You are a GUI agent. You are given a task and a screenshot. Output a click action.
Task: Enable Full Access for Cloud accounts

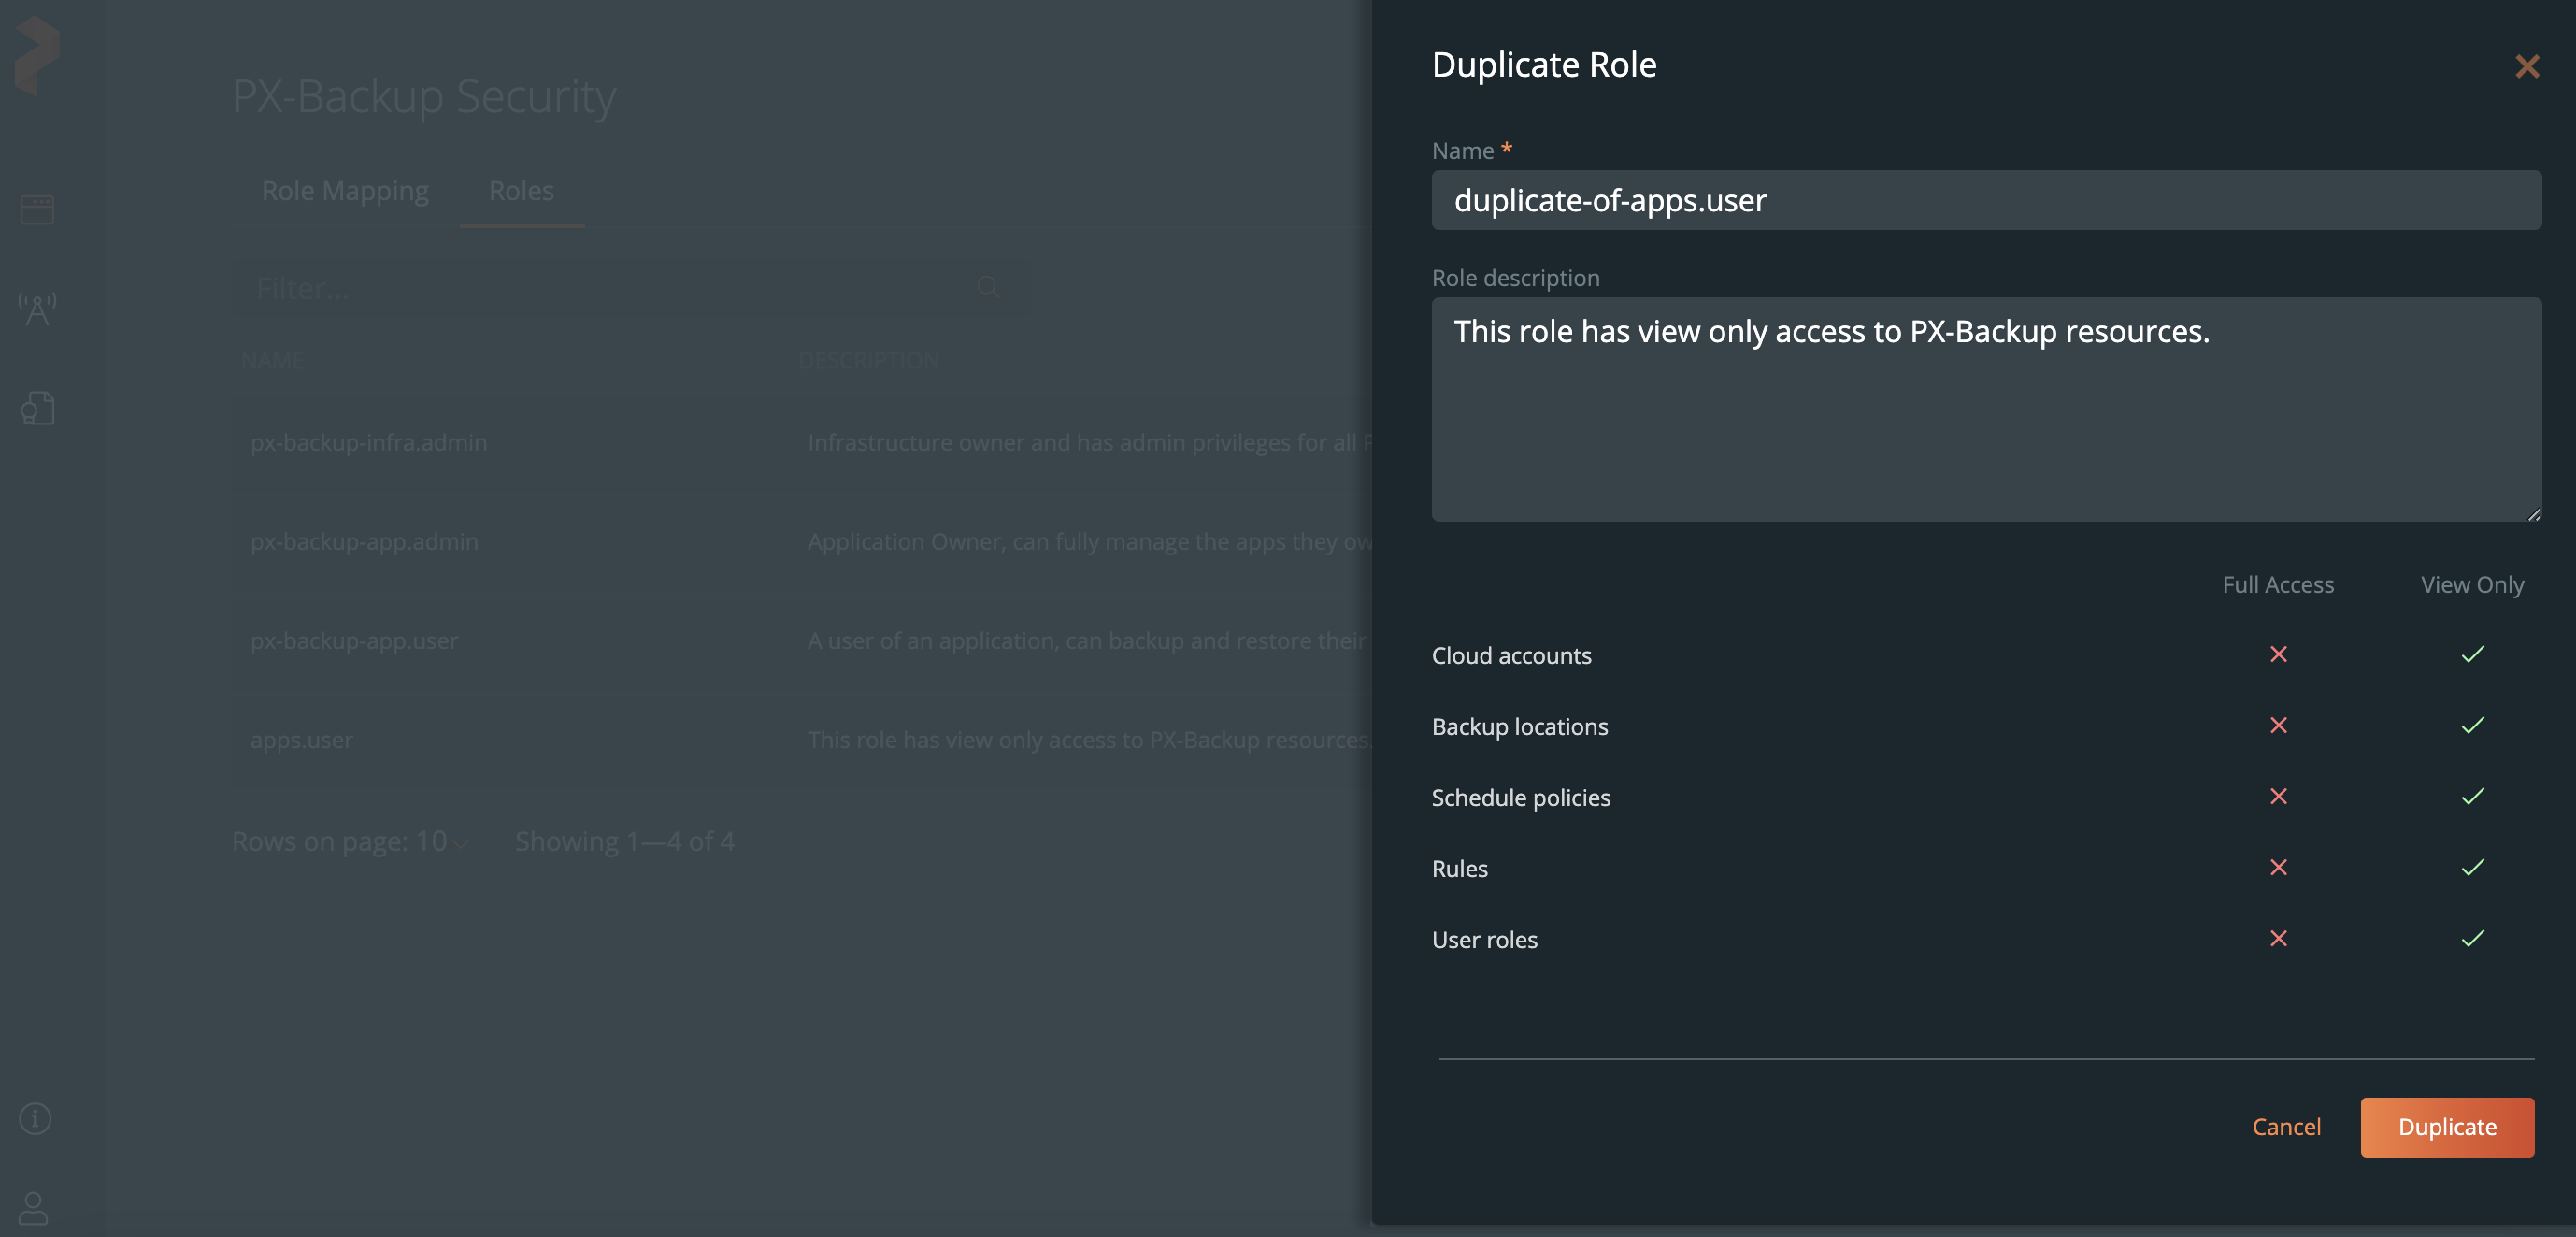pyautogui.click(x=2278, y=654)
